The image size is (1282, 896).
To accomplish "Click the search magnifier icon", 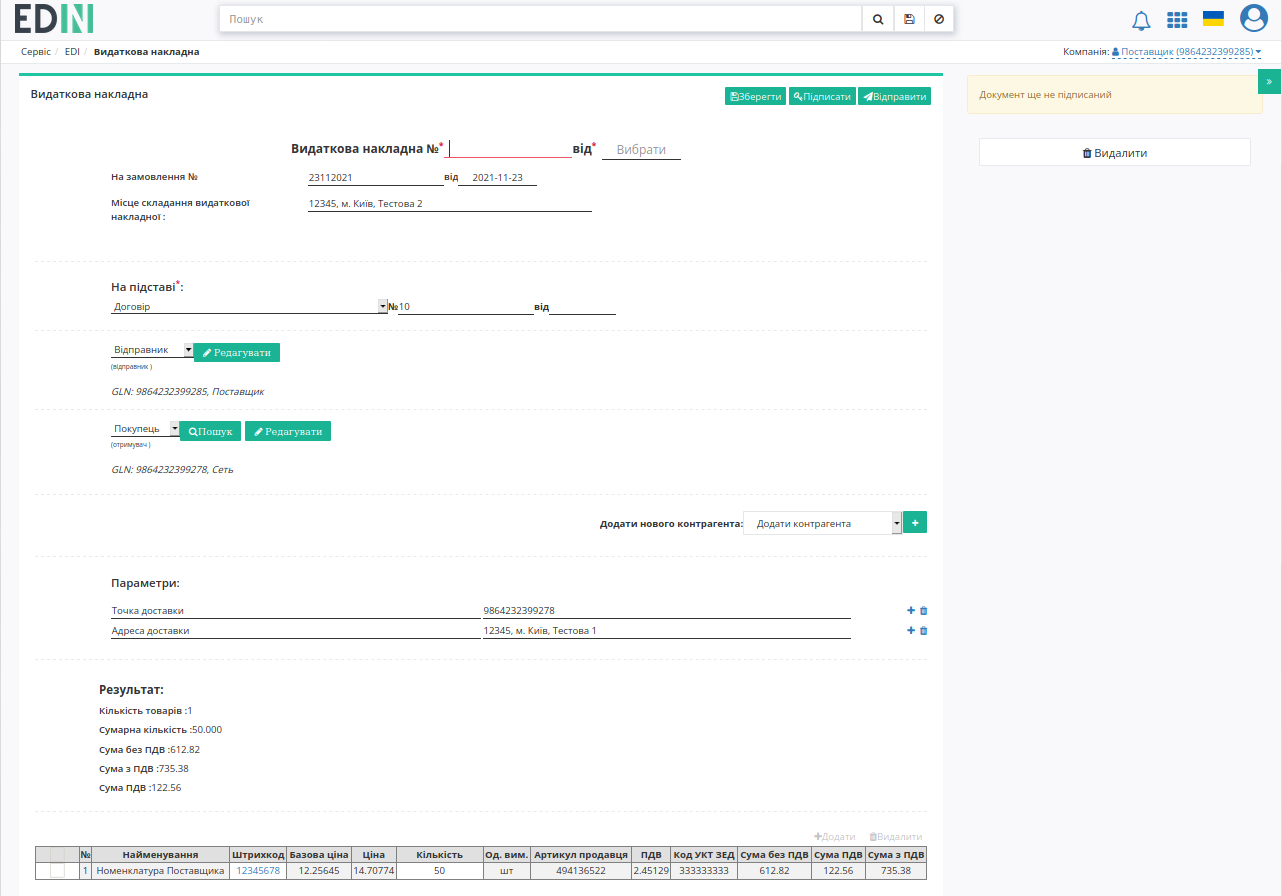I will click(877, 19).
